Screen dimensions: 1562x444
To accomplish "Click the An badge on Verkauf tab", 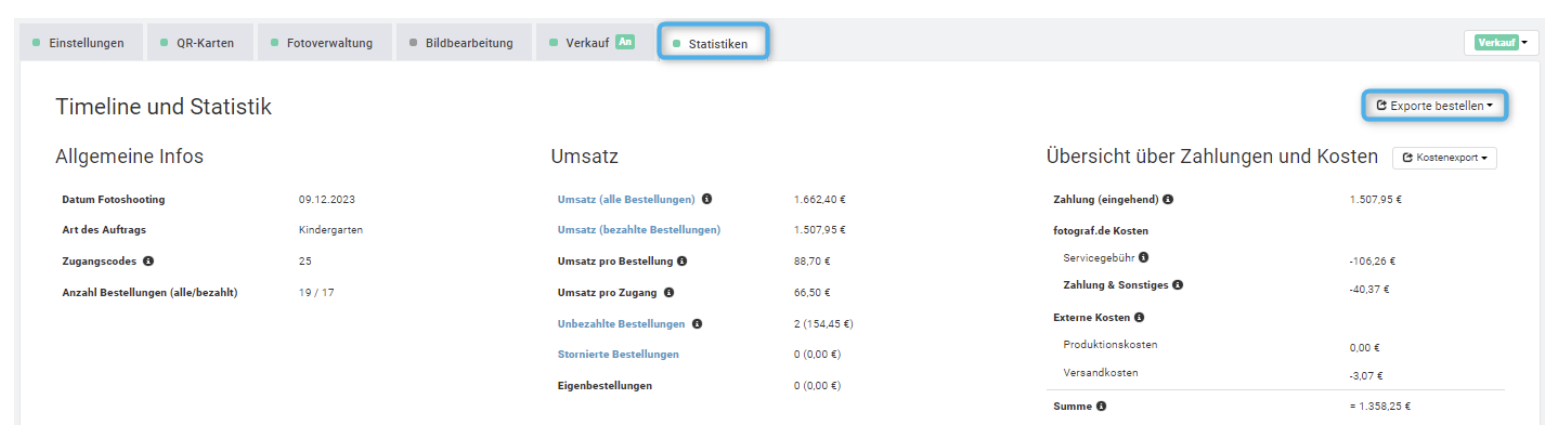I will click(x=625, y=42).
